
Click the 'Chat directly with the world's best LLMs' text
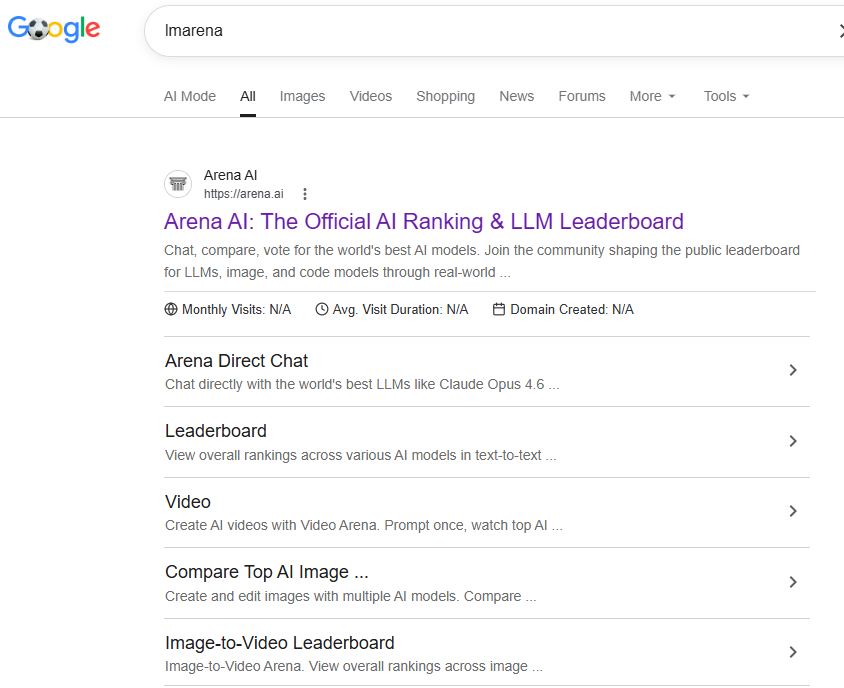point(362,384)
